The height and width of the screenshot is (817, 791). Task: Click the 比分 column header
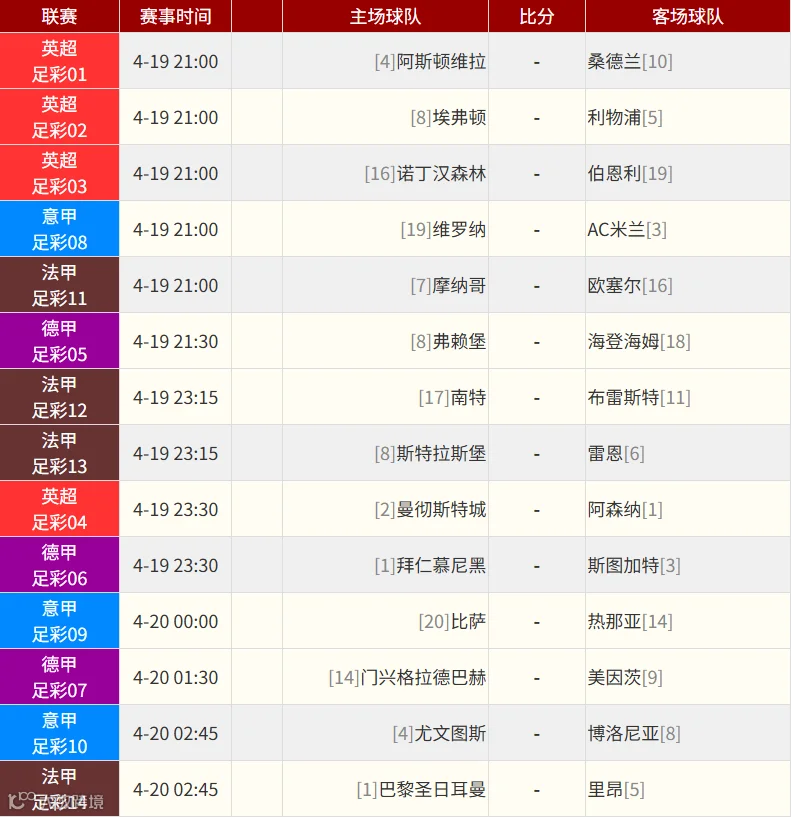coord(537,16)
